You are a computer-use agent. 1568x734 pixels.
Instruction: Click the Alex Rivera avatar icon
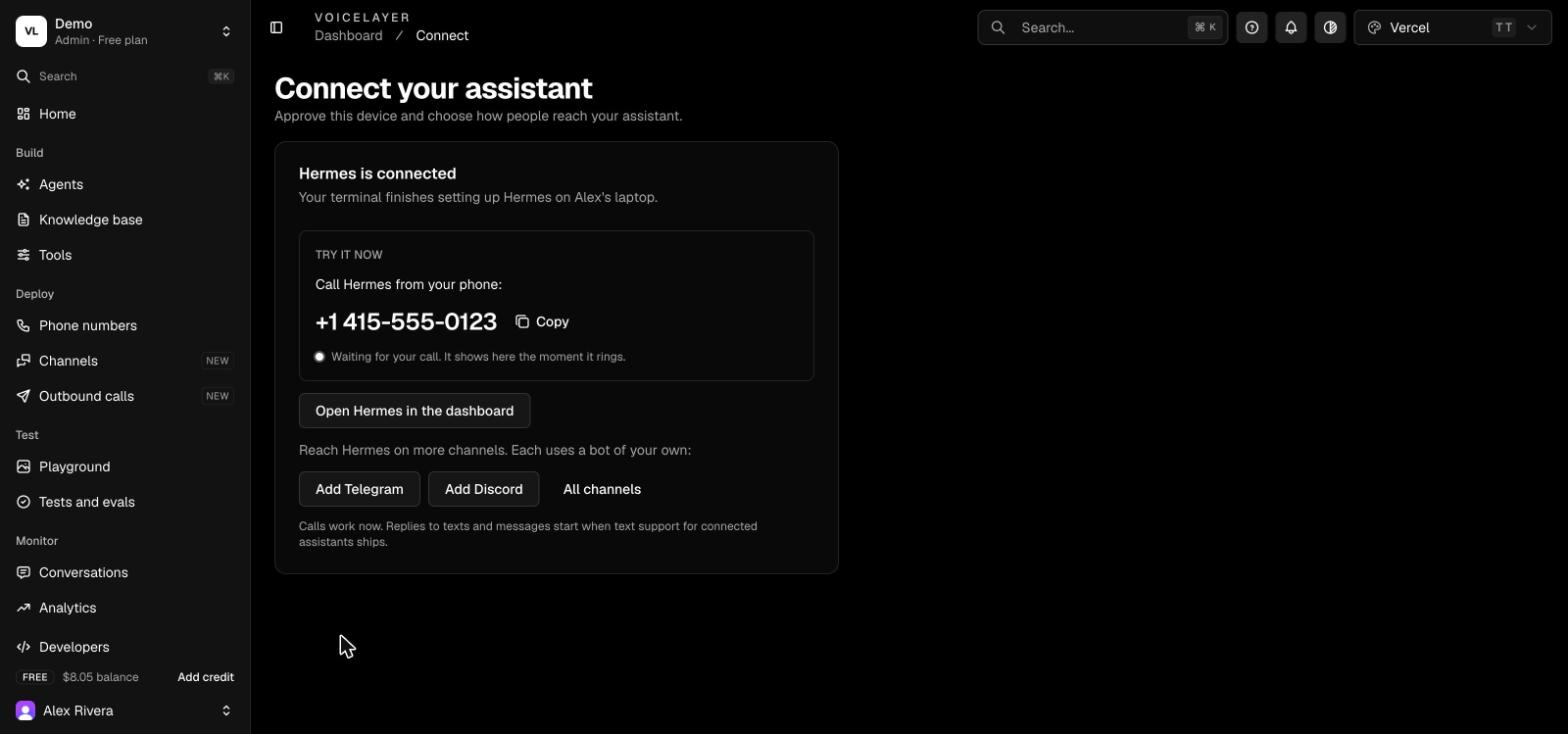click(26, 711)
